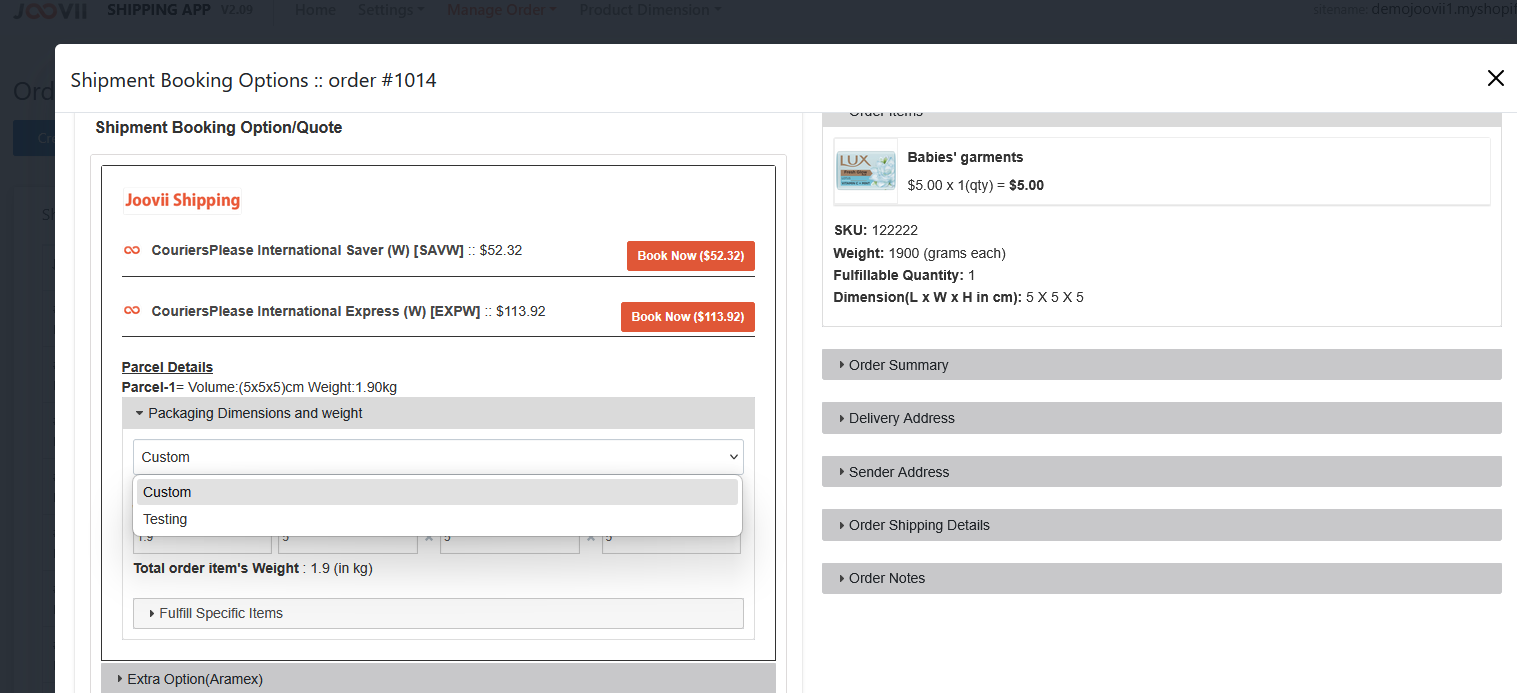Expand Order Shipping Details panel

tap(1162, 525)
